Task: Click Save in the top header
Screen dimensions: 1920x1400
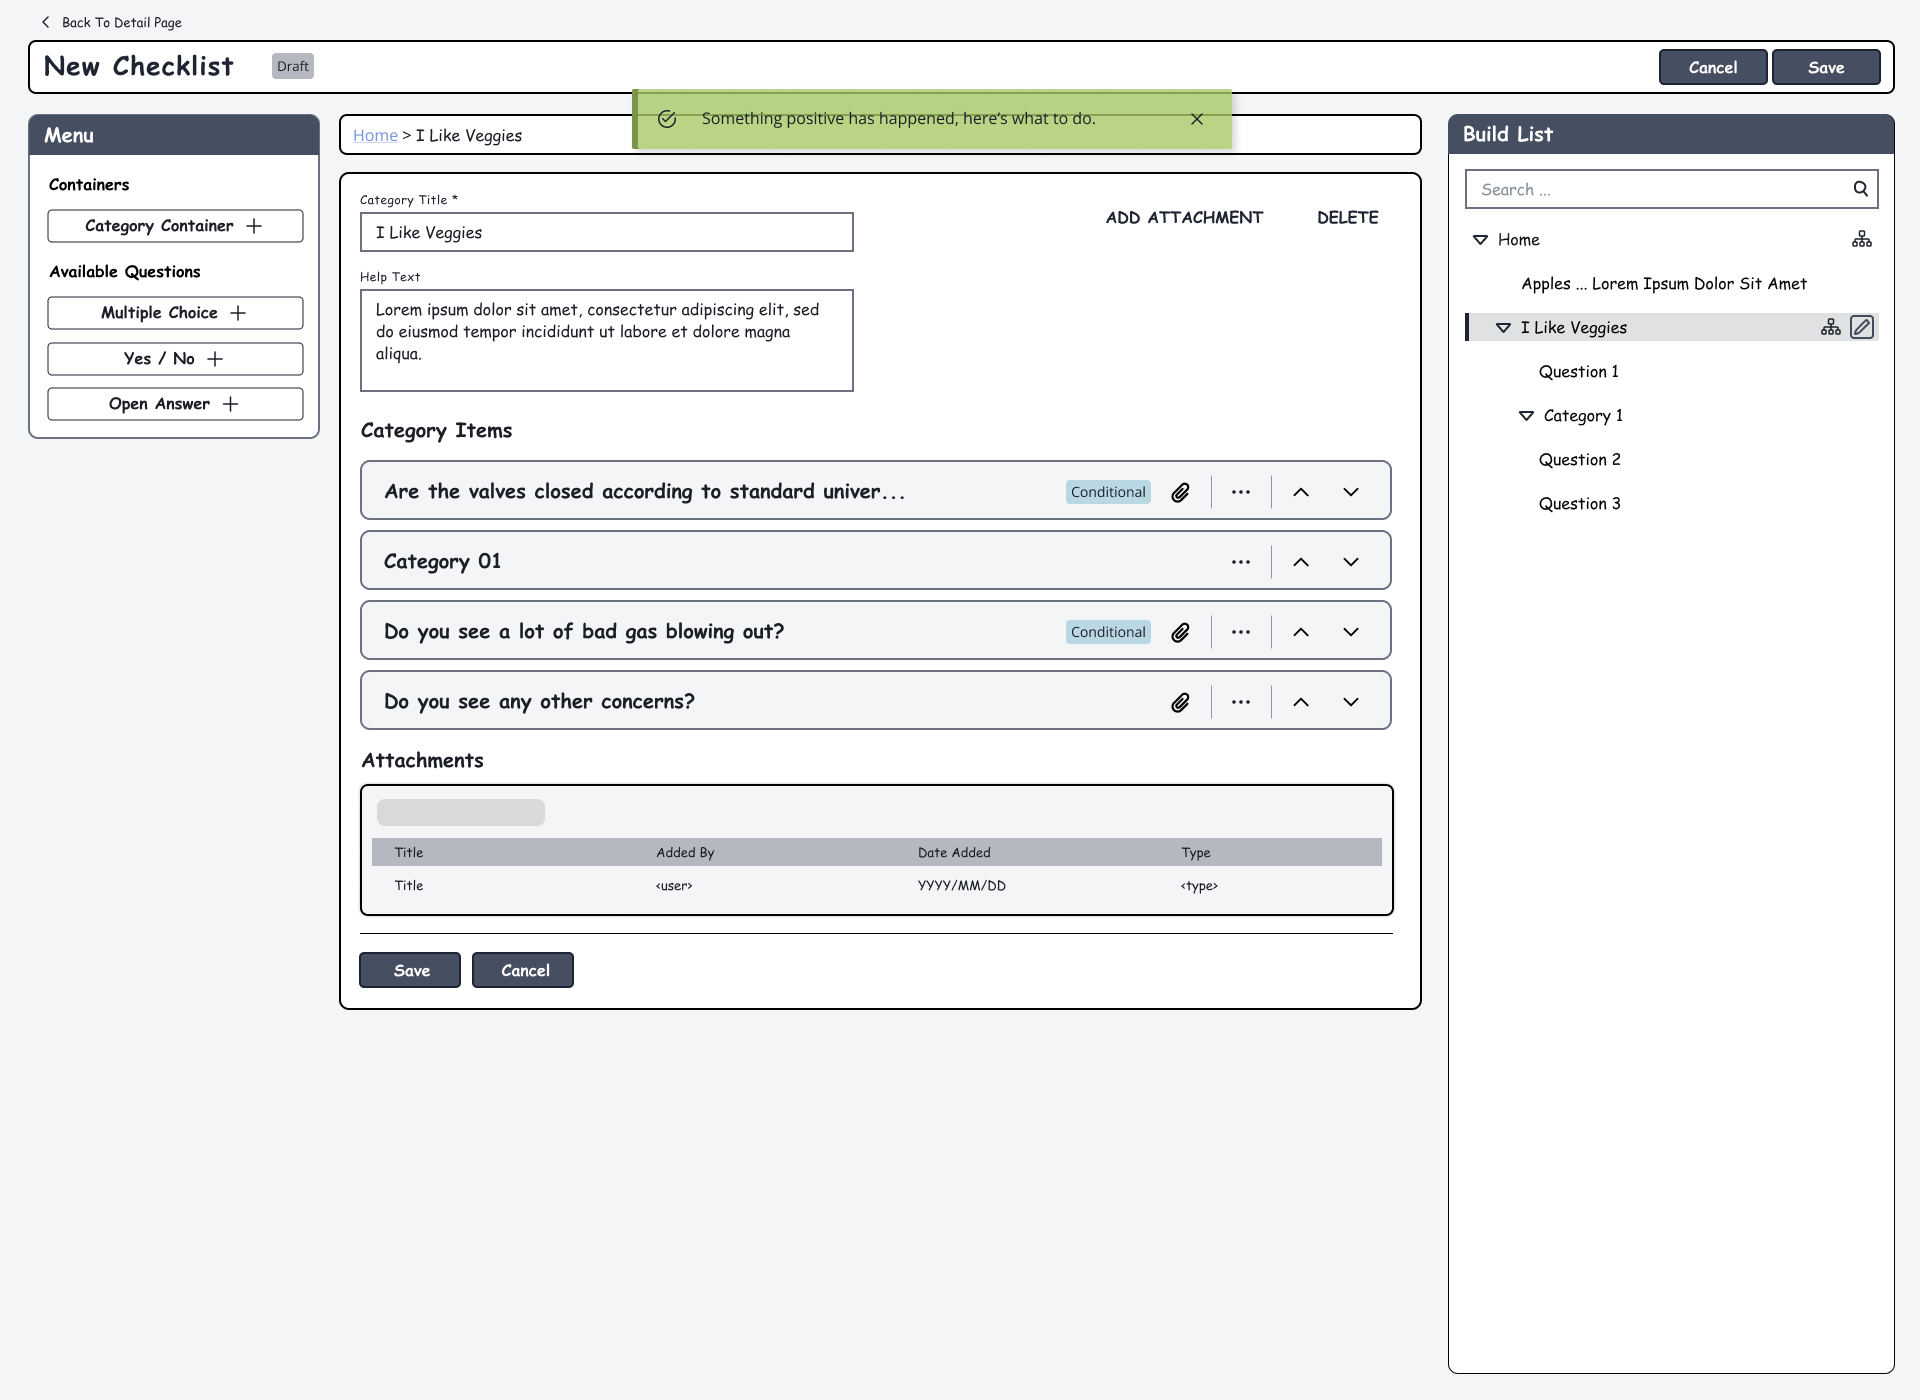Action: (x=1826, y=67)
